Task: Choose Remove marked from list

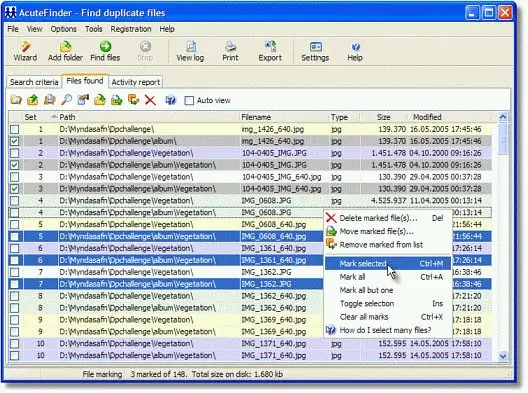Action: tap(388, 245)
